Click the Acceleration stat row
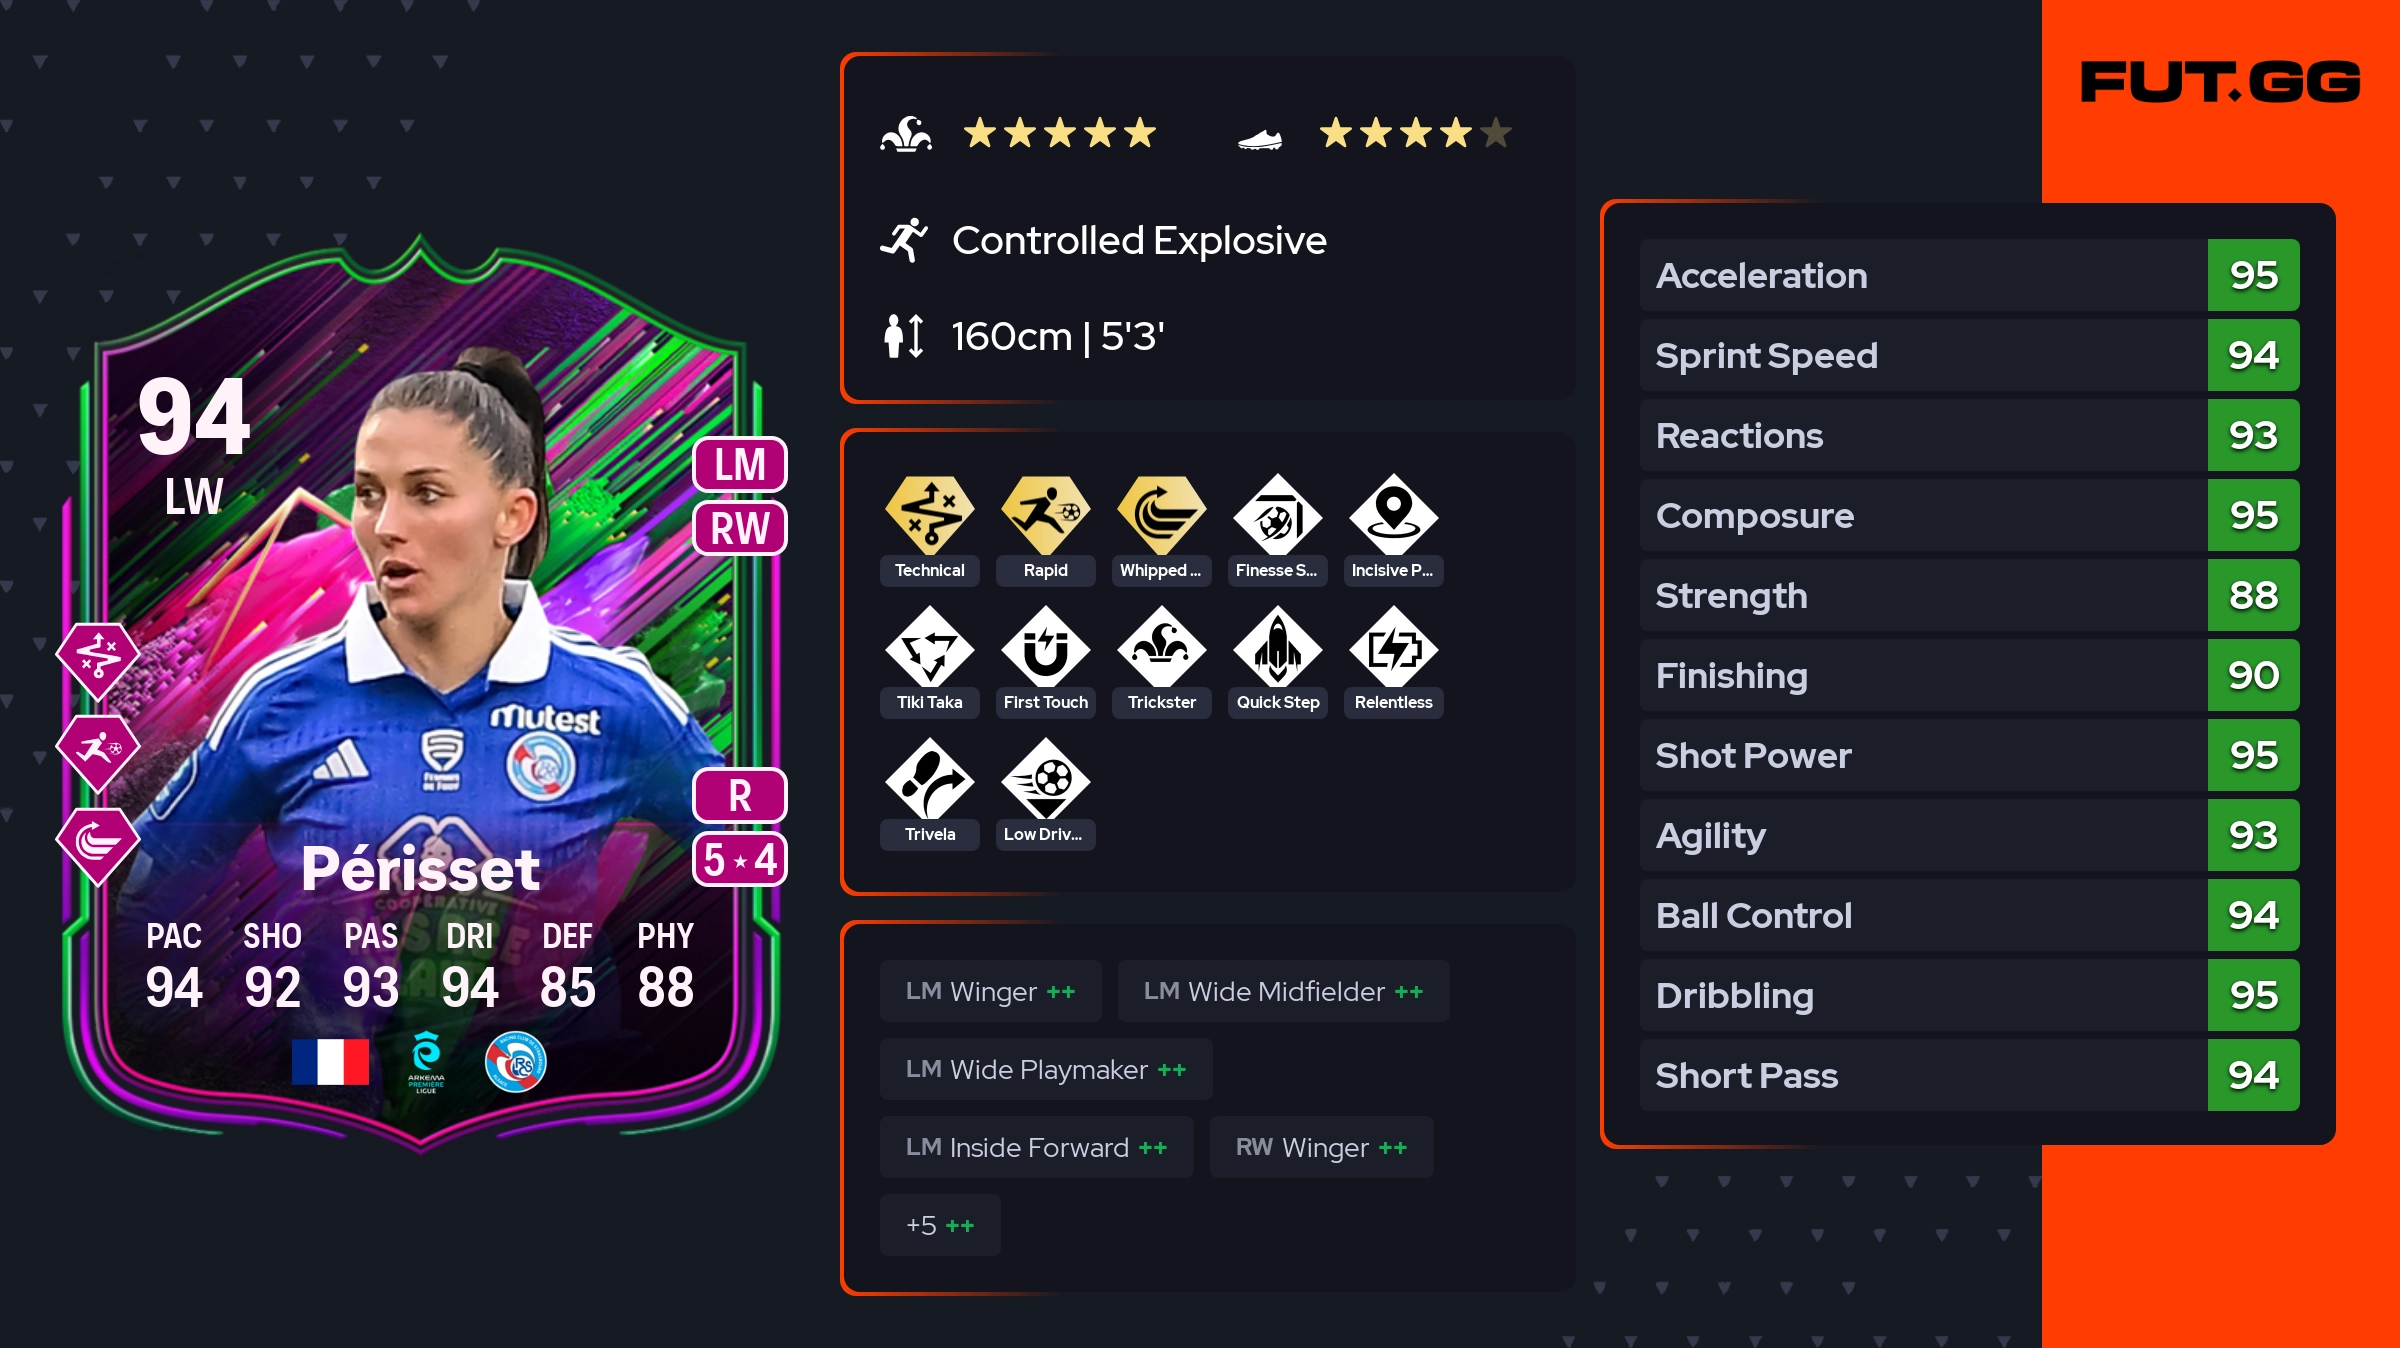 coord(1969,275)
